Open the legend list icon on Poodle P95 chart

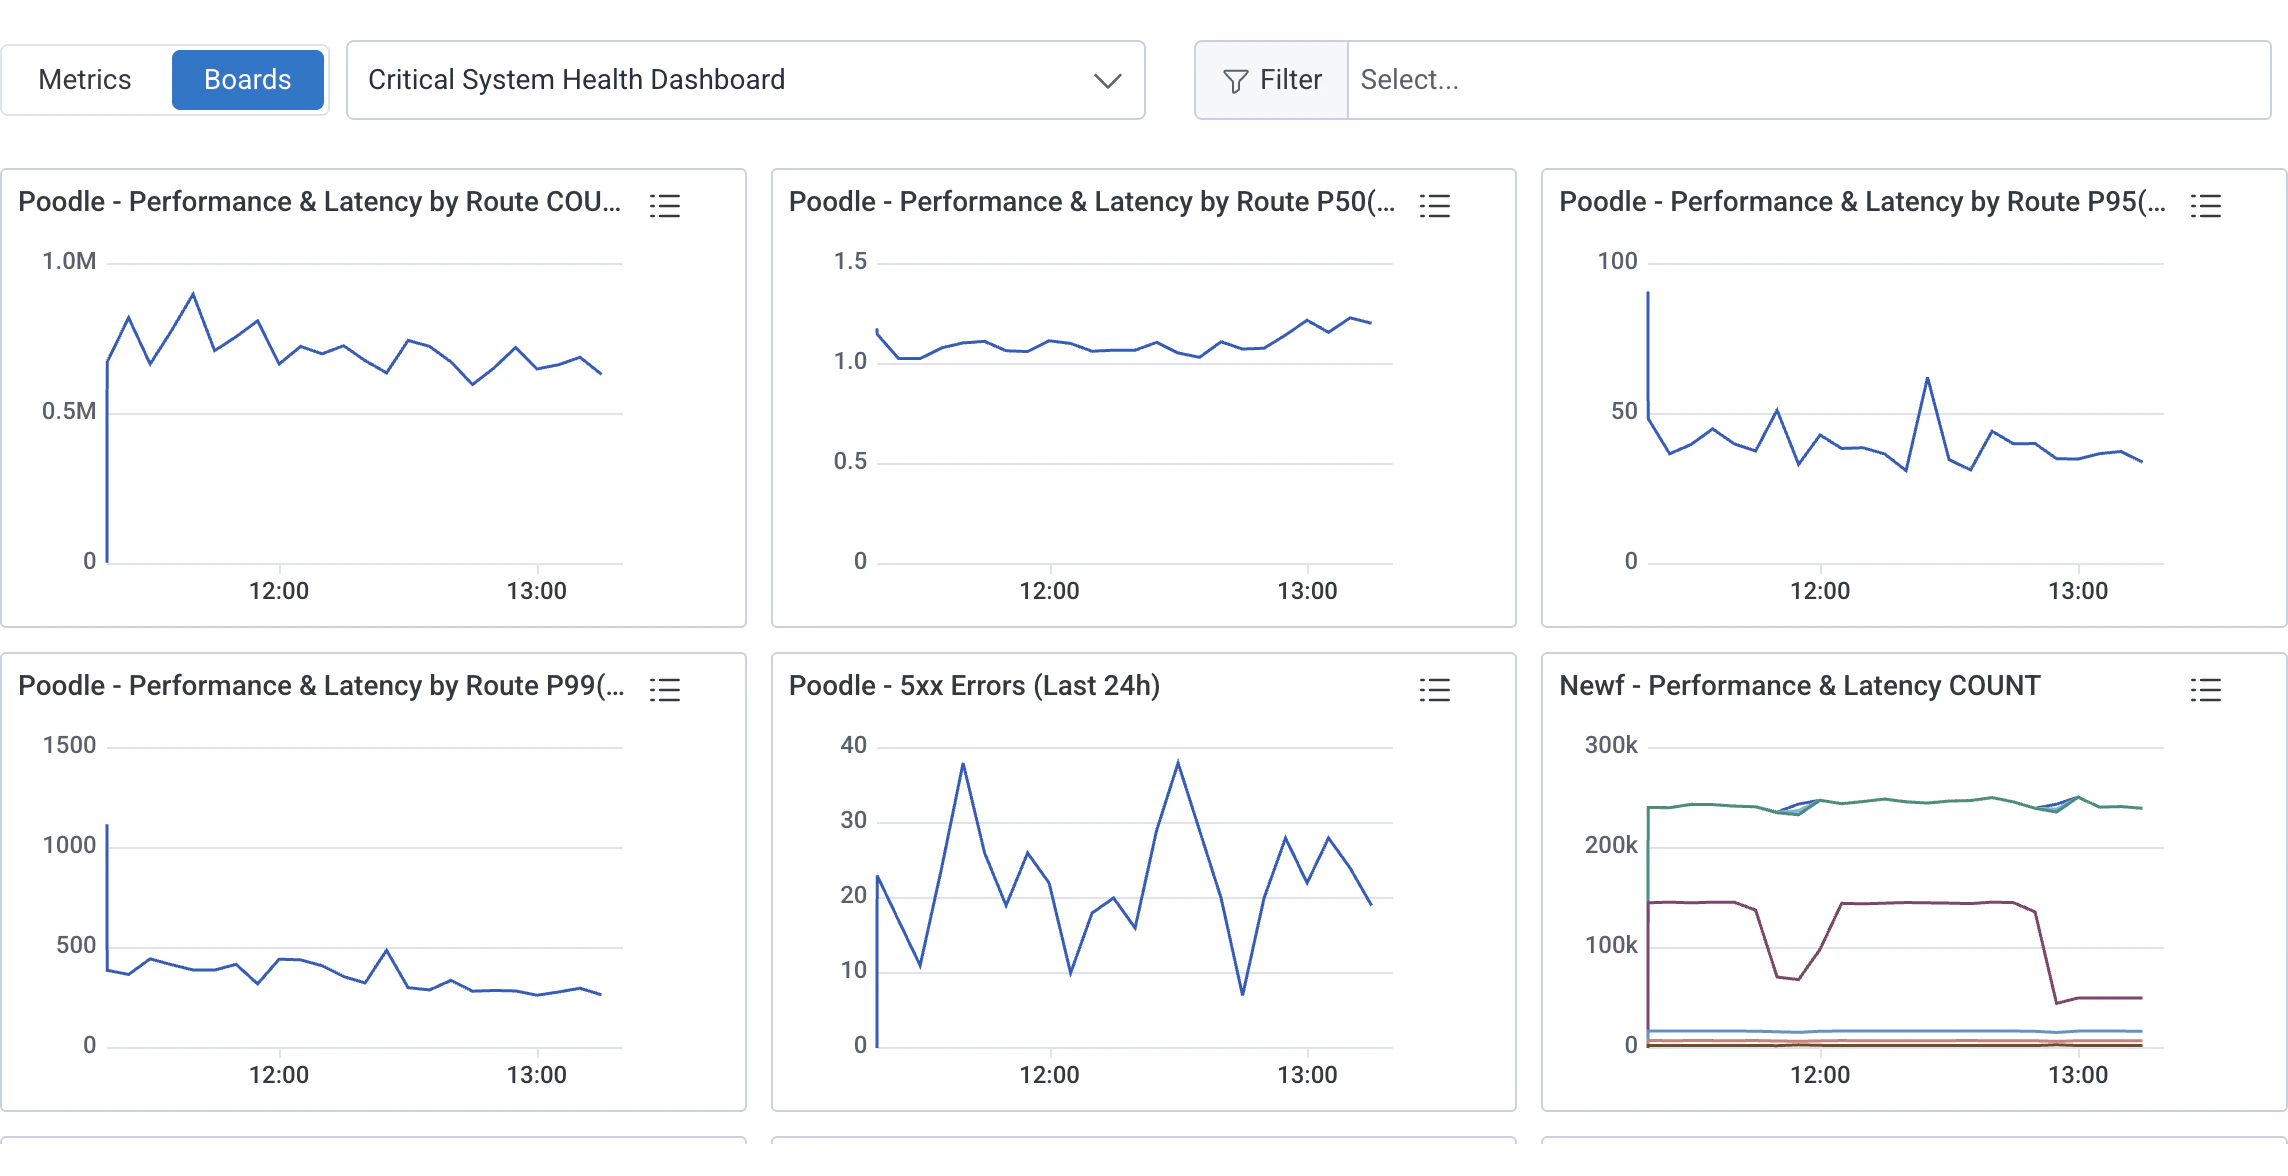[2207, 205]
